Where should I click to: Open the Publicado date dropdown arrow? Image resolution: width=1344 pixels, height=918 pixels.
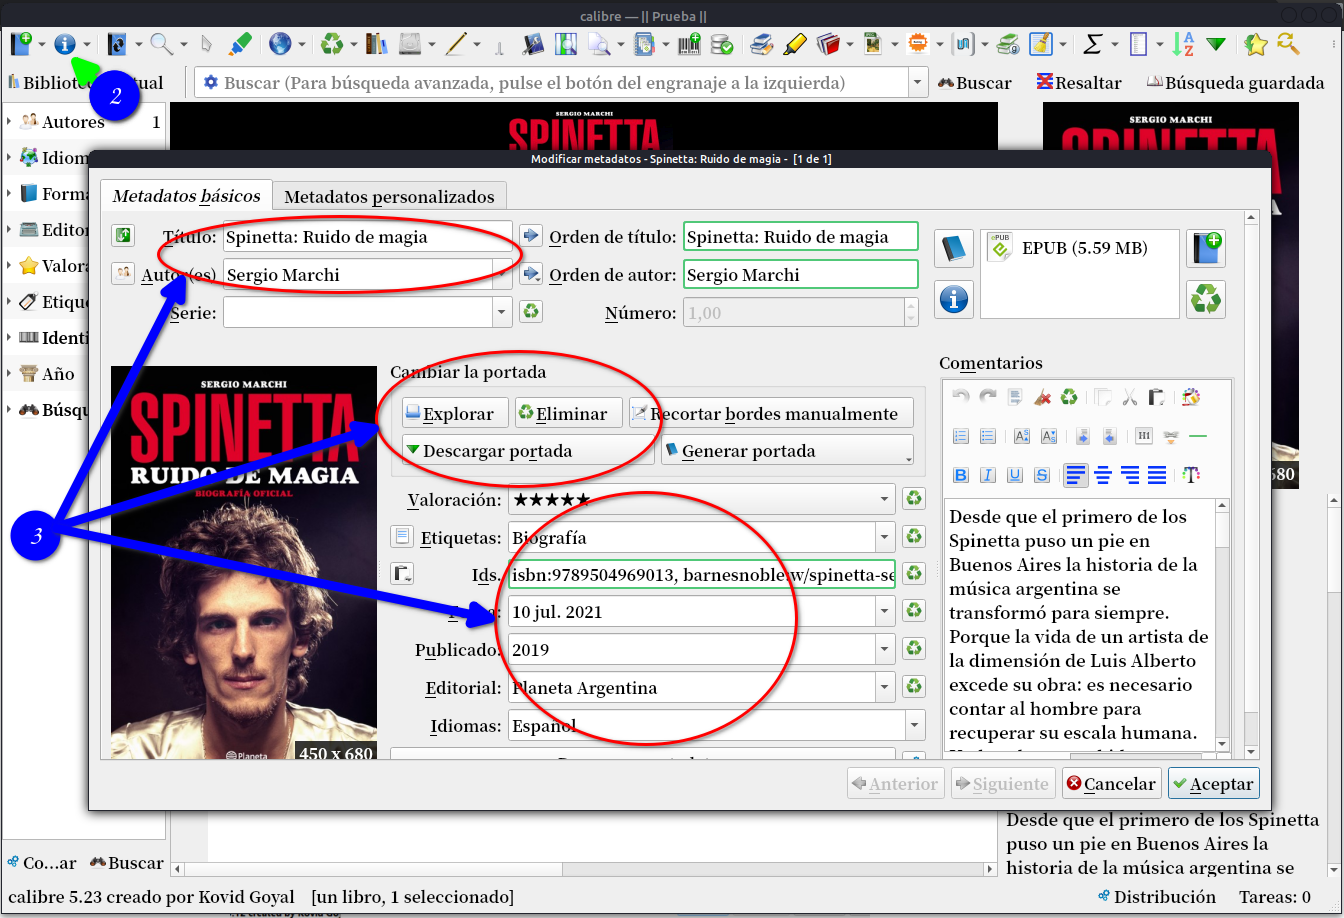tap(885, 649)
